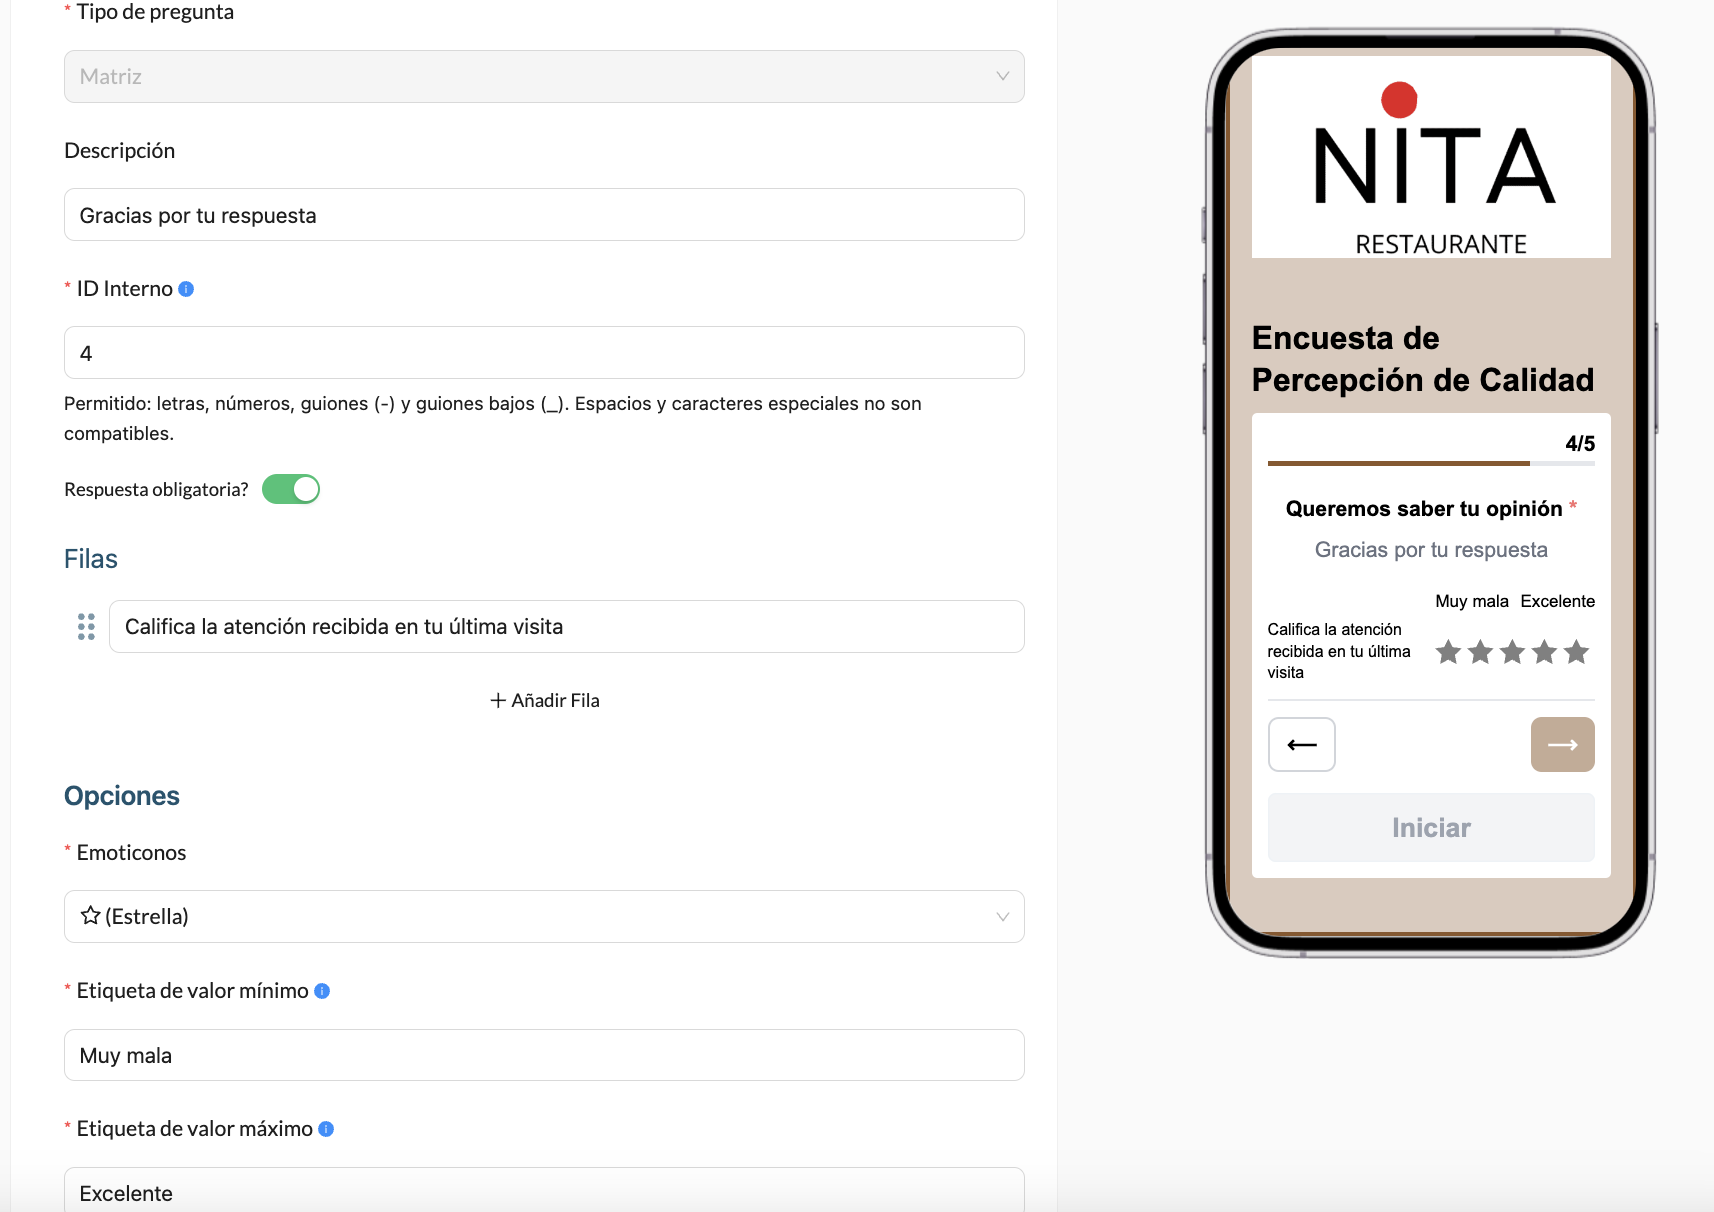Image resolution: width=1714 pixels, height=1212 pixels.
Task: Click the Estrella dropdown chevron arrow
Action: [x=1002, y=917]
